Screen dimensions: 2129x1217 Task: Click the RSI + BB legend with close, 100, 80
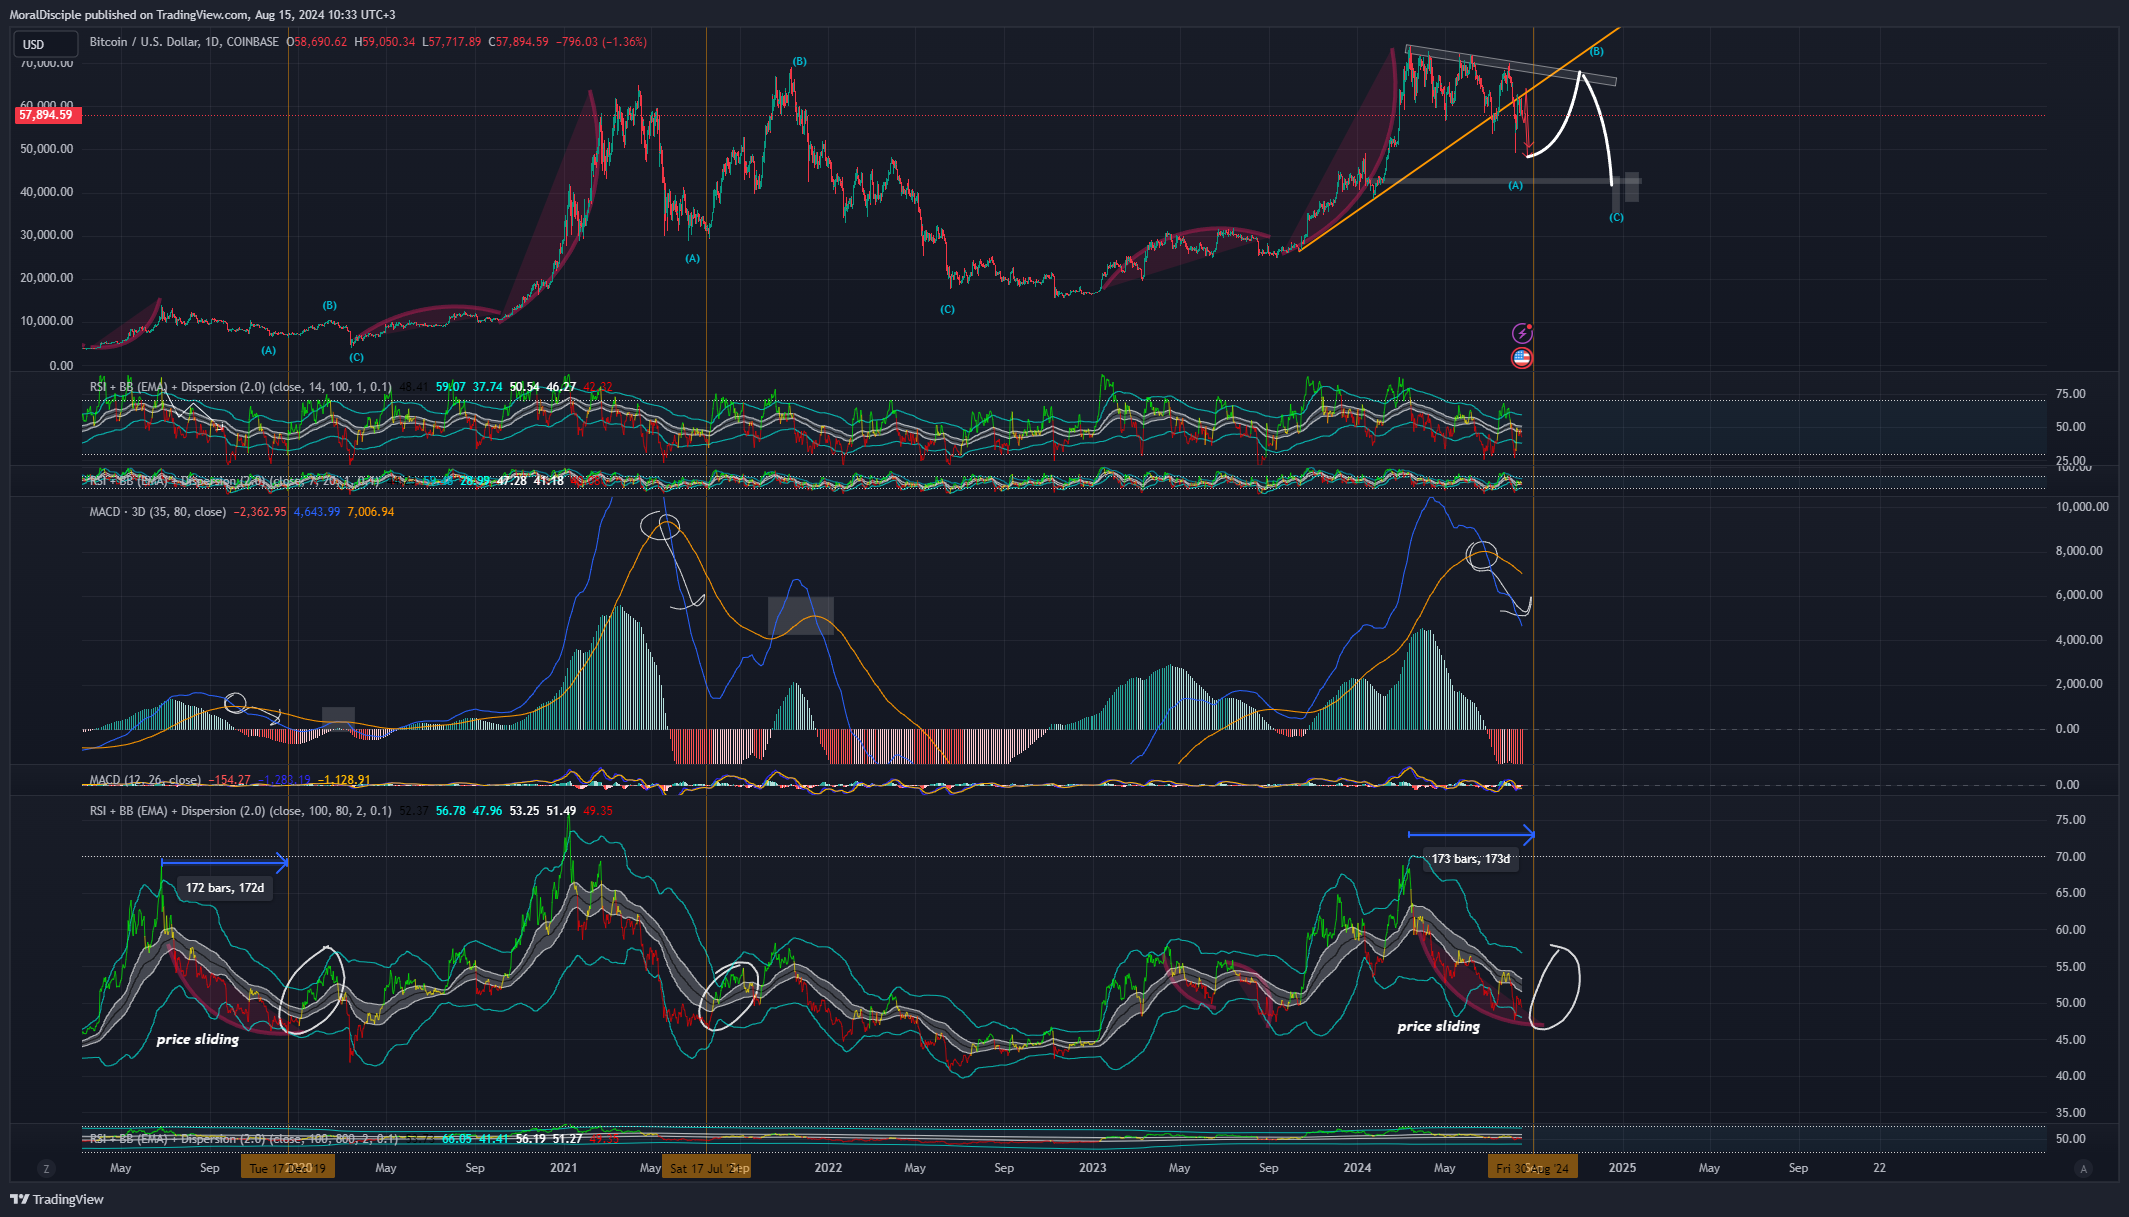coord(241,811)
